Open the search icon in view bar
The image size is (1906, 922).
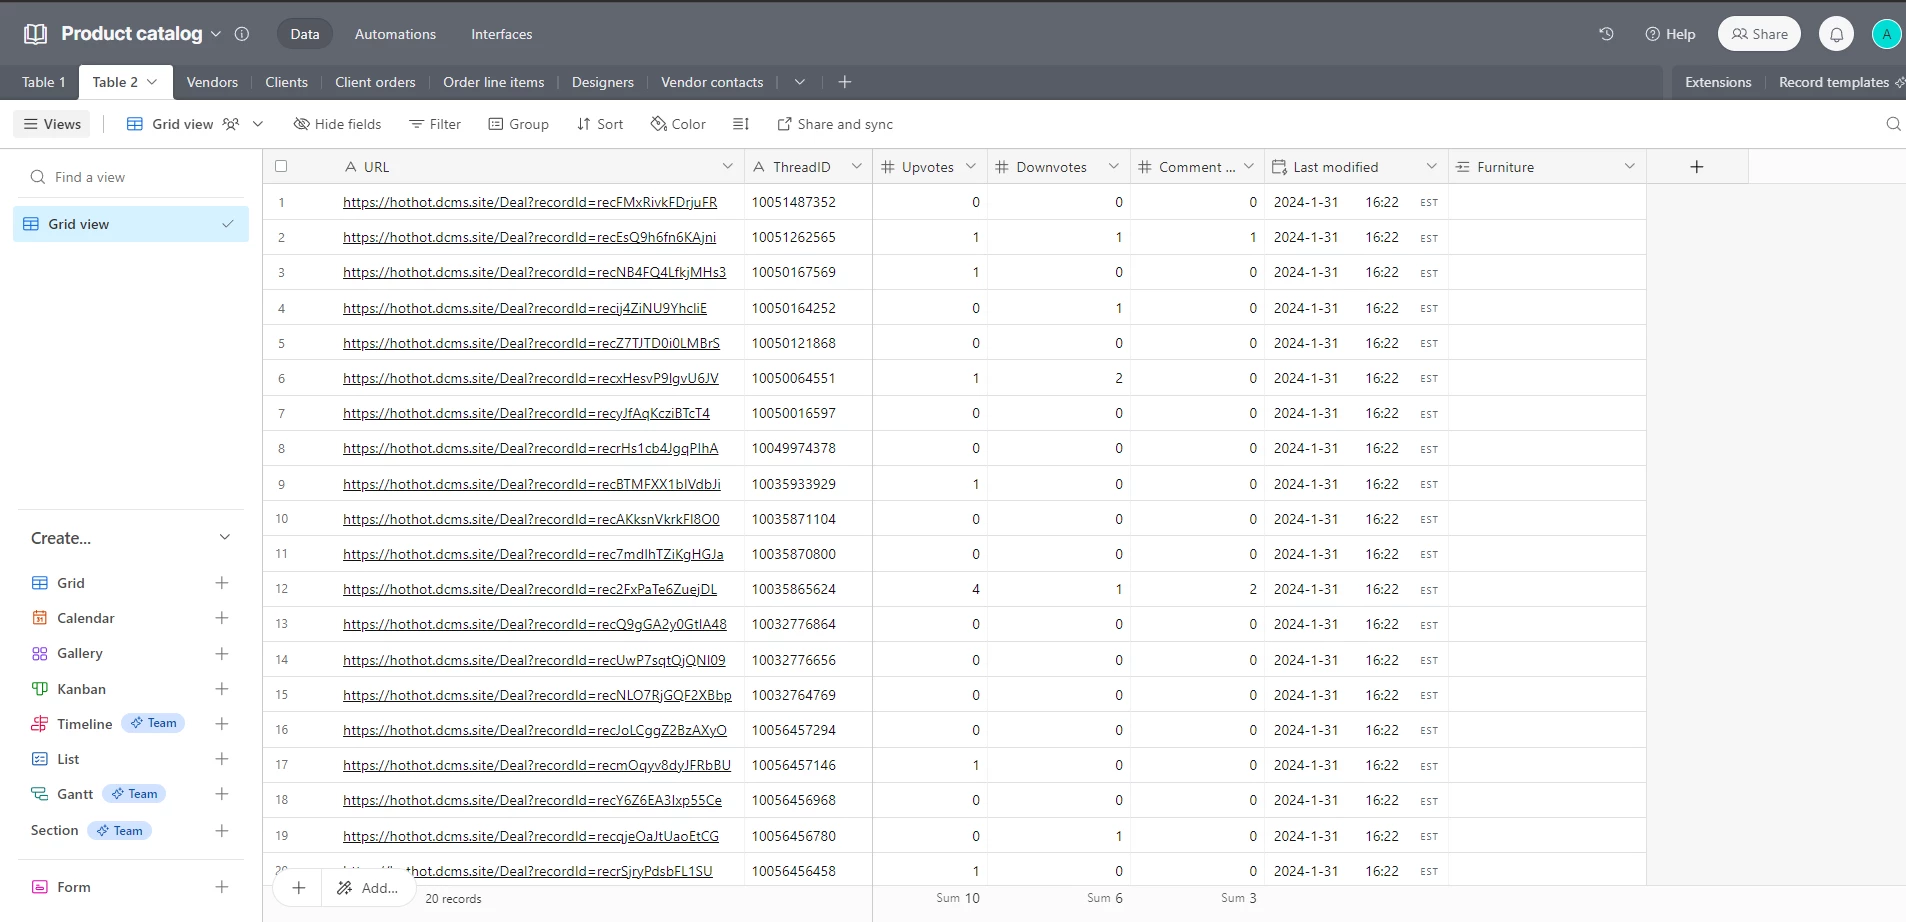(x=1893, y=124)
